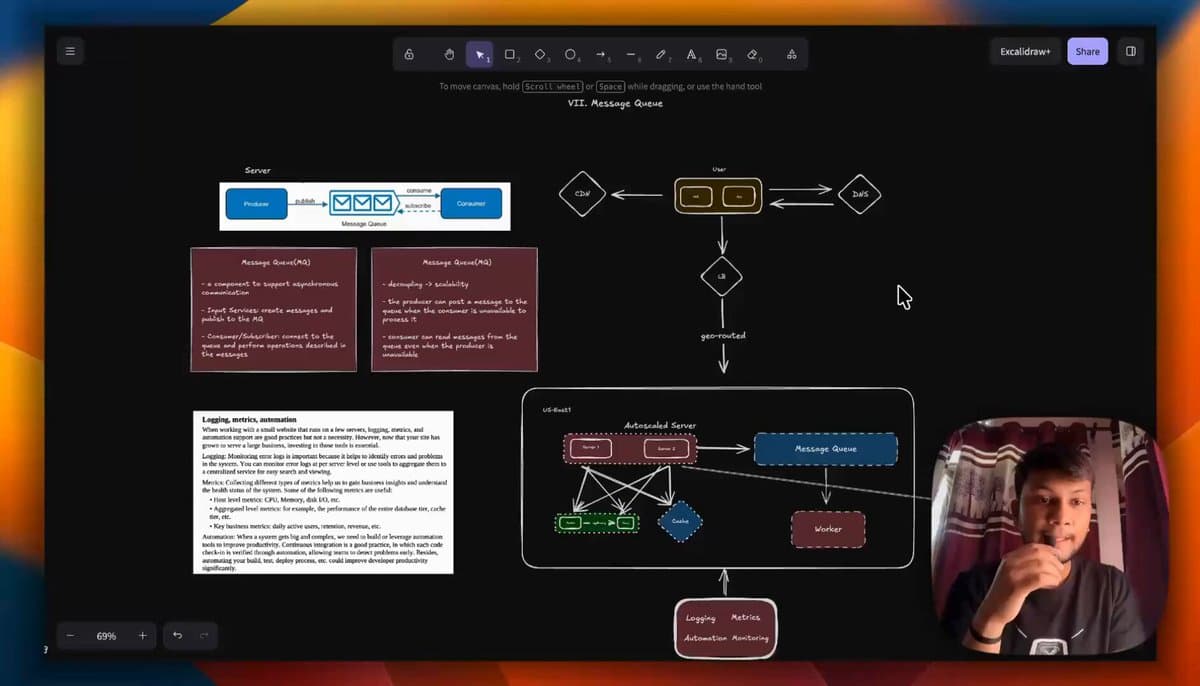The height and width of the screenshot is (686, 1200).
Task: Click the presenter webcam video overlay
Action: (1048, 537)
